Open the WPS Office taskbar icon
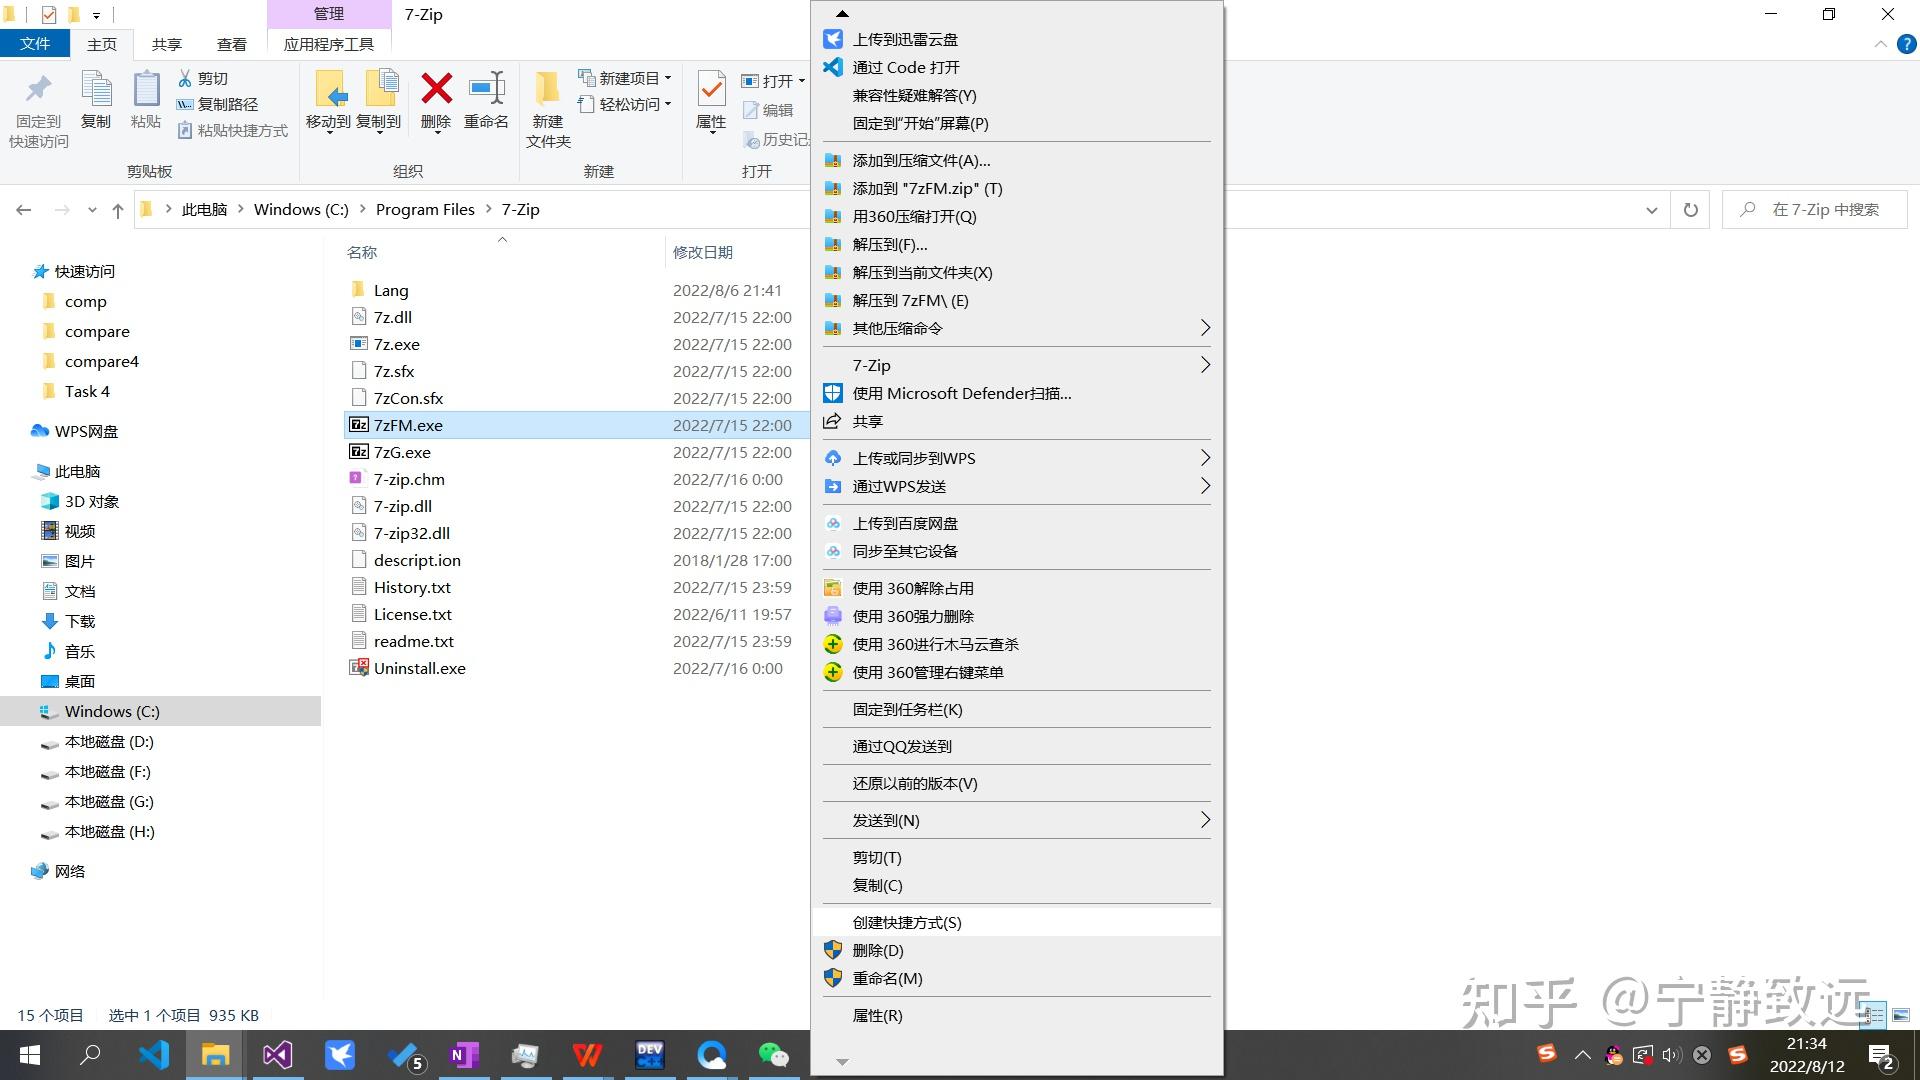 [588, 1055]
